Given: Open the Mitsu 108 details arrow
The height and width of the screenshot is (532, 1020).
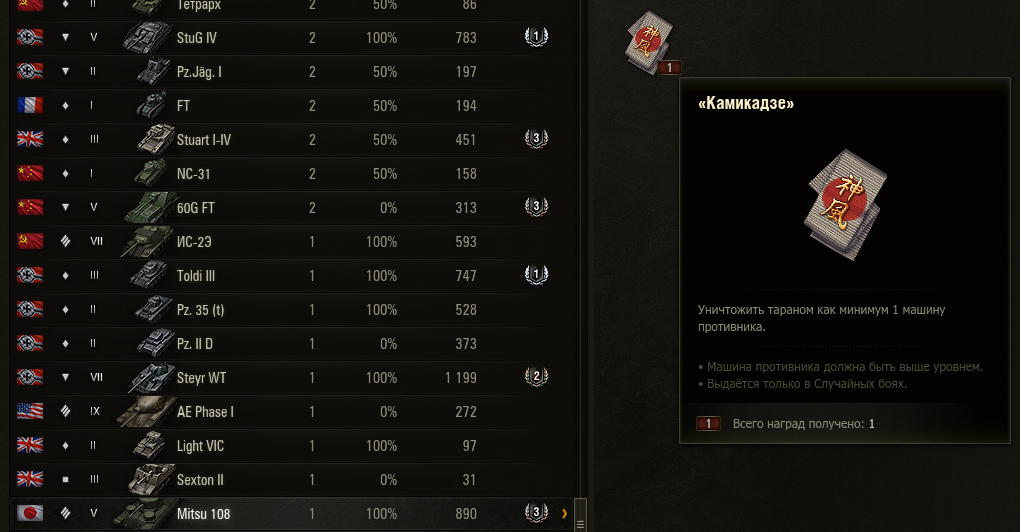Looking at the screenshot, I should click(x=564, y=514).
